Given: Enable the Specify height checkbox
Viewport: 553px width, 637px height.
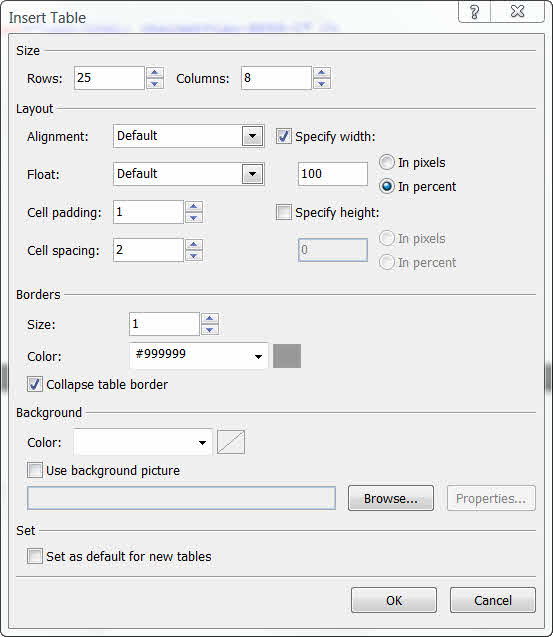Looking at the screenshot, I should point(284,212).
